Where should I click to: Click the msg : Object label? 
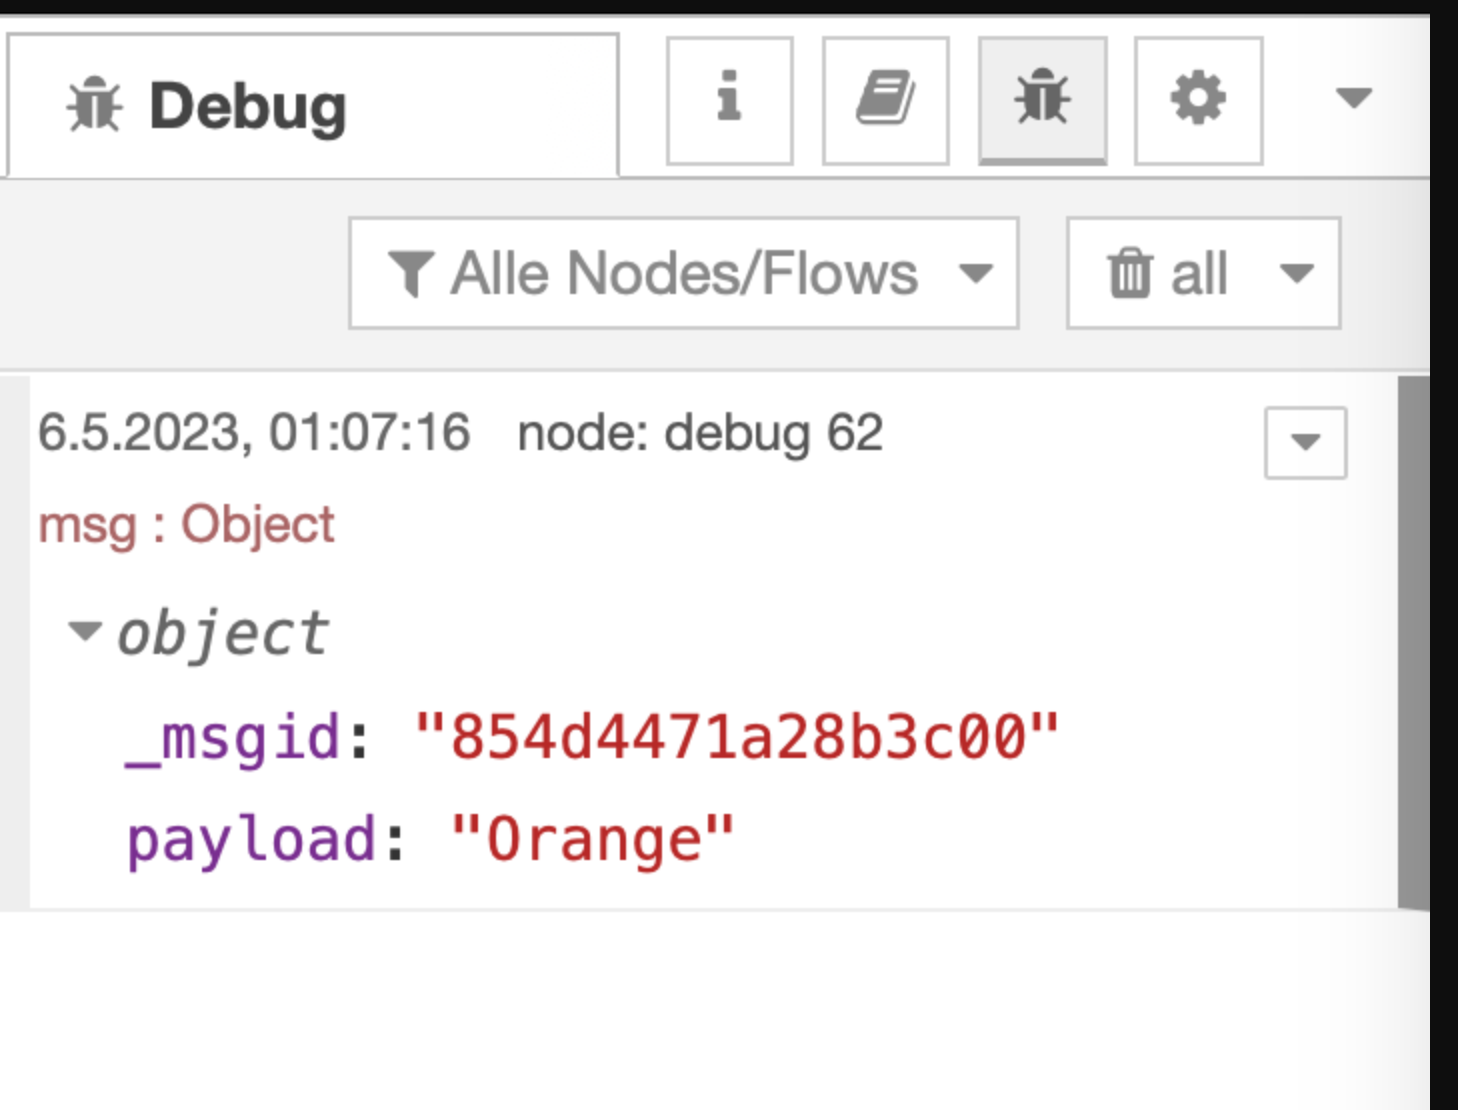click(186, 525)
